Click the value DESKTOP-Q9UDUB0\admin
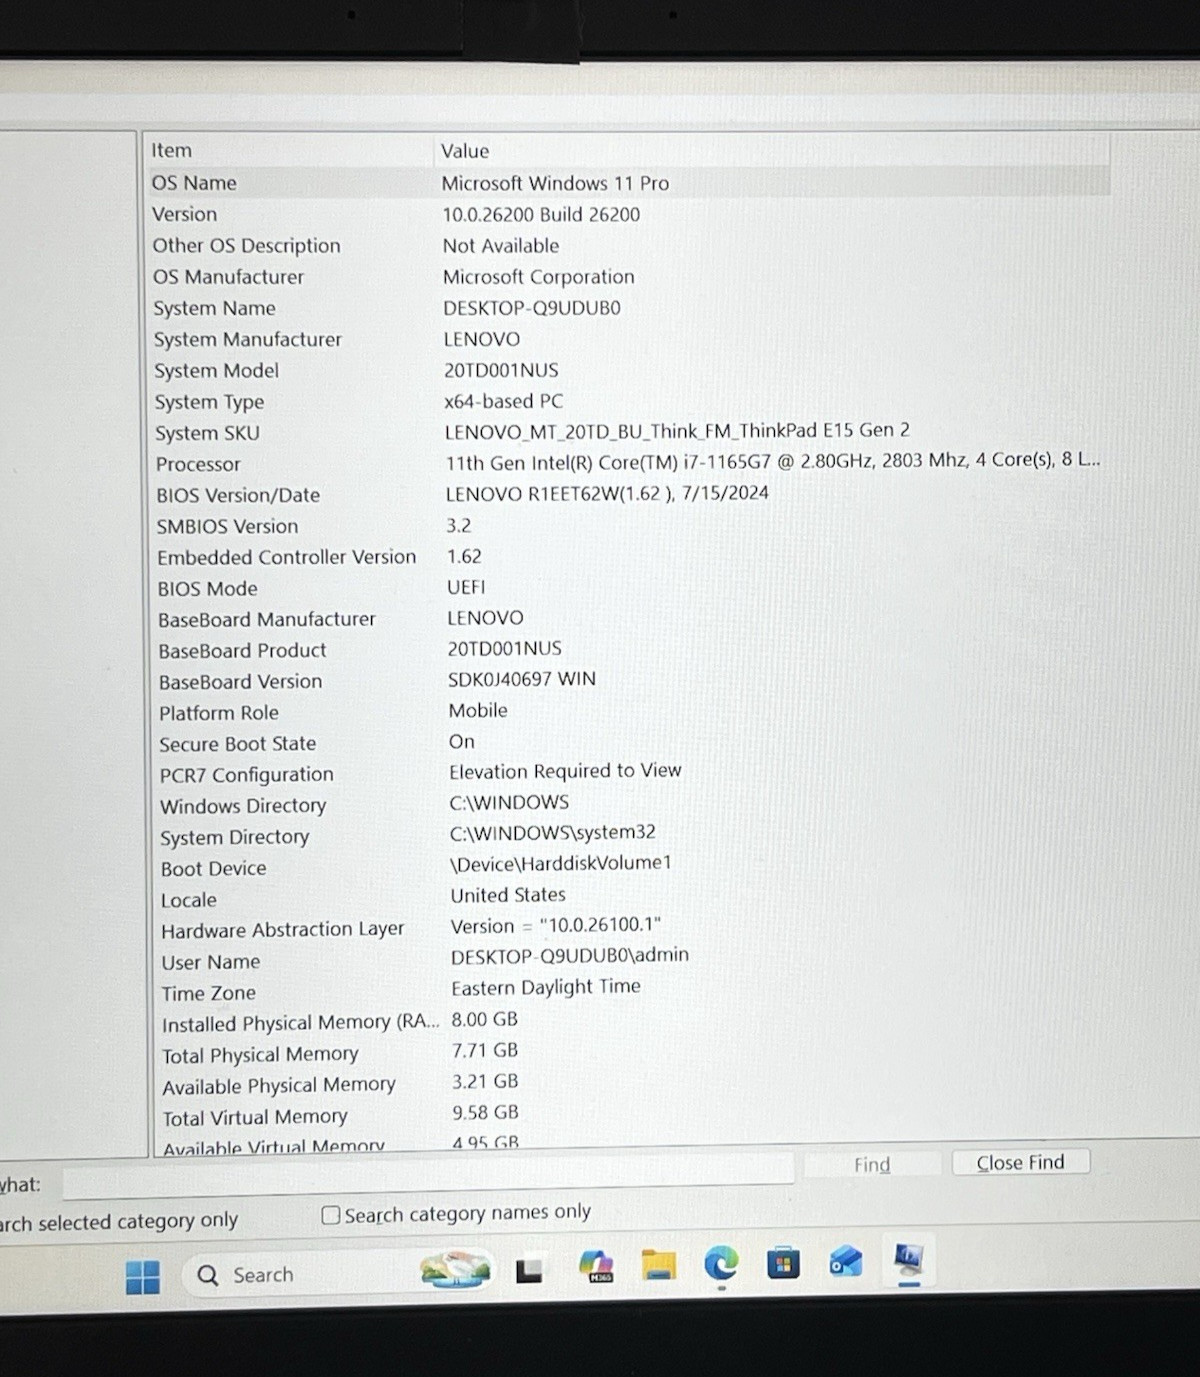The image size is (1200, 1377). tap(569, 956)
